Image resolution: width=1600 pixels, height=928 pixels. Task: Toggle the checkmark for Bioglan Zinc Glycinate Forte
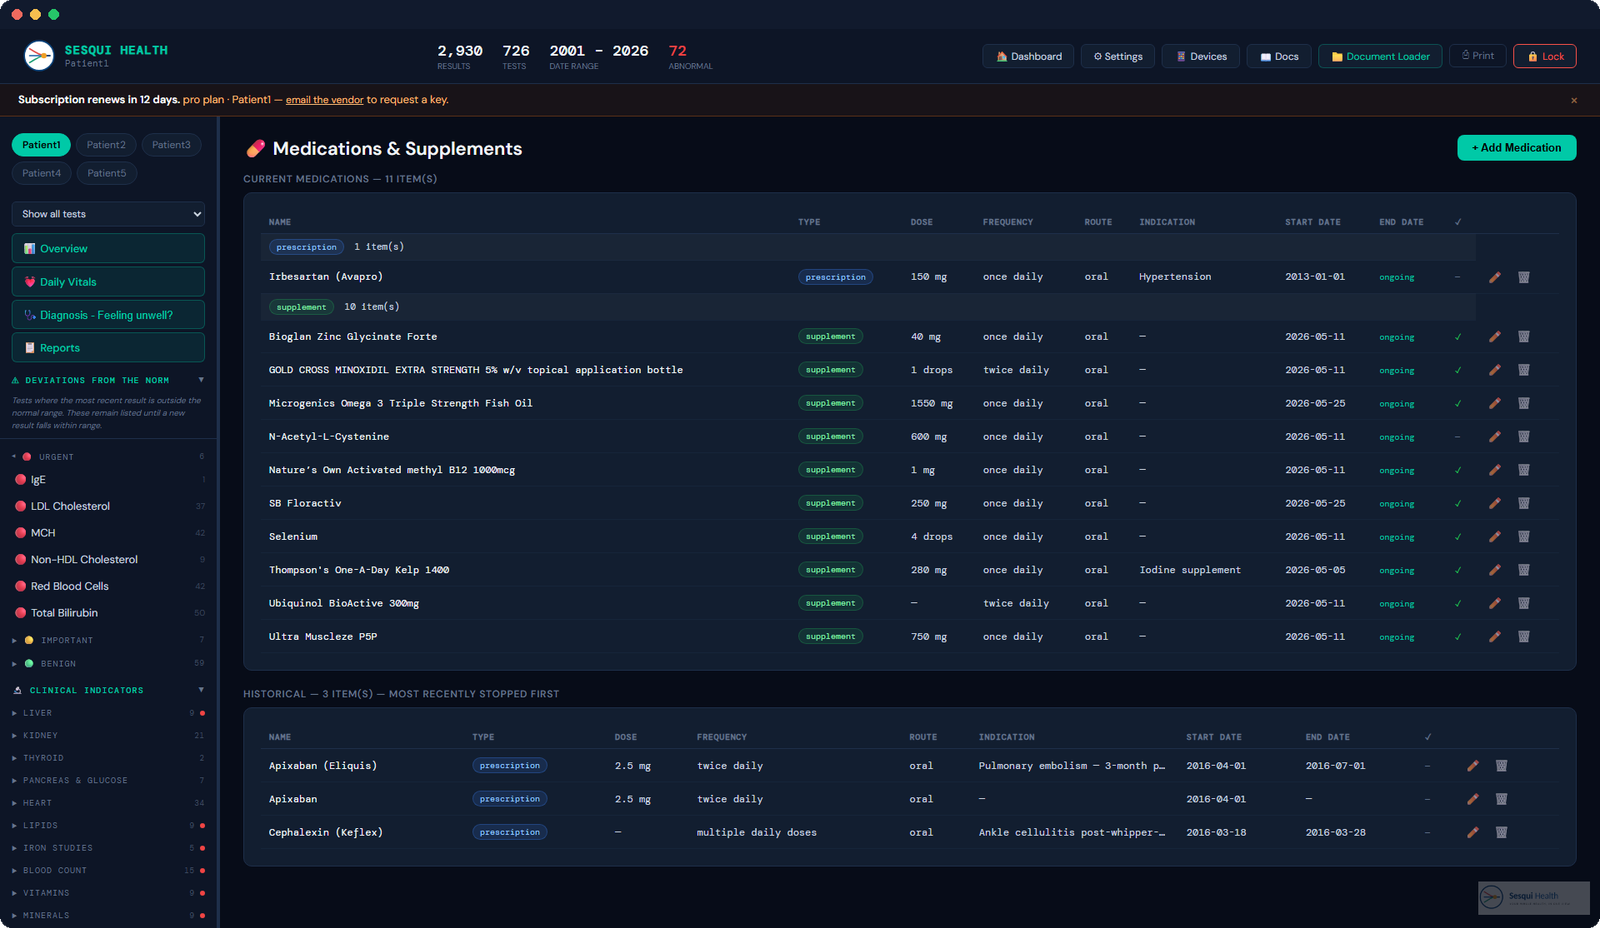[x=1458, y=337]
